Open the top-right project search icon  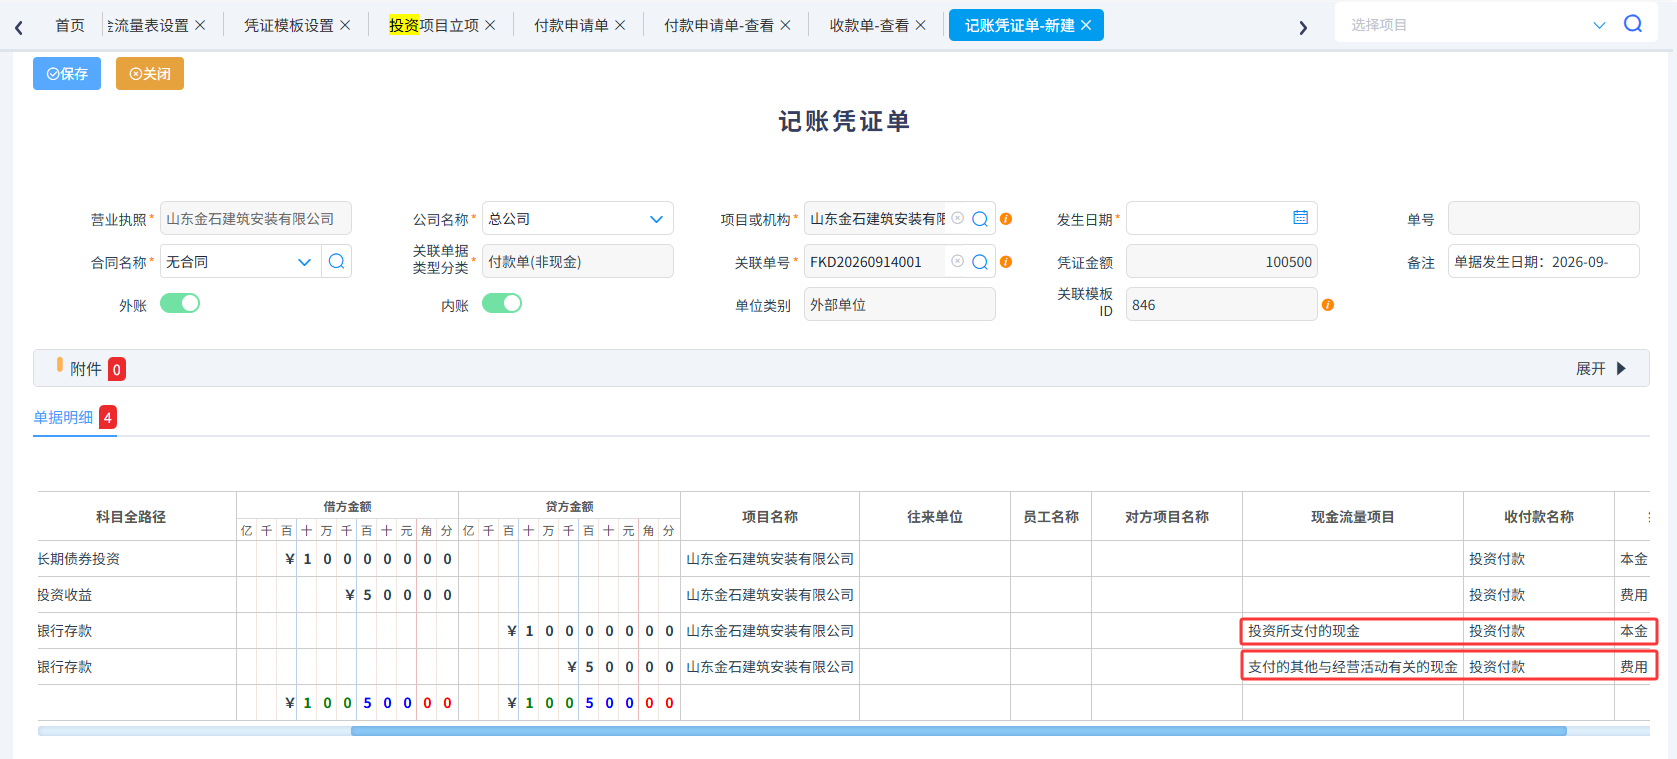[x=1633, y=24]
